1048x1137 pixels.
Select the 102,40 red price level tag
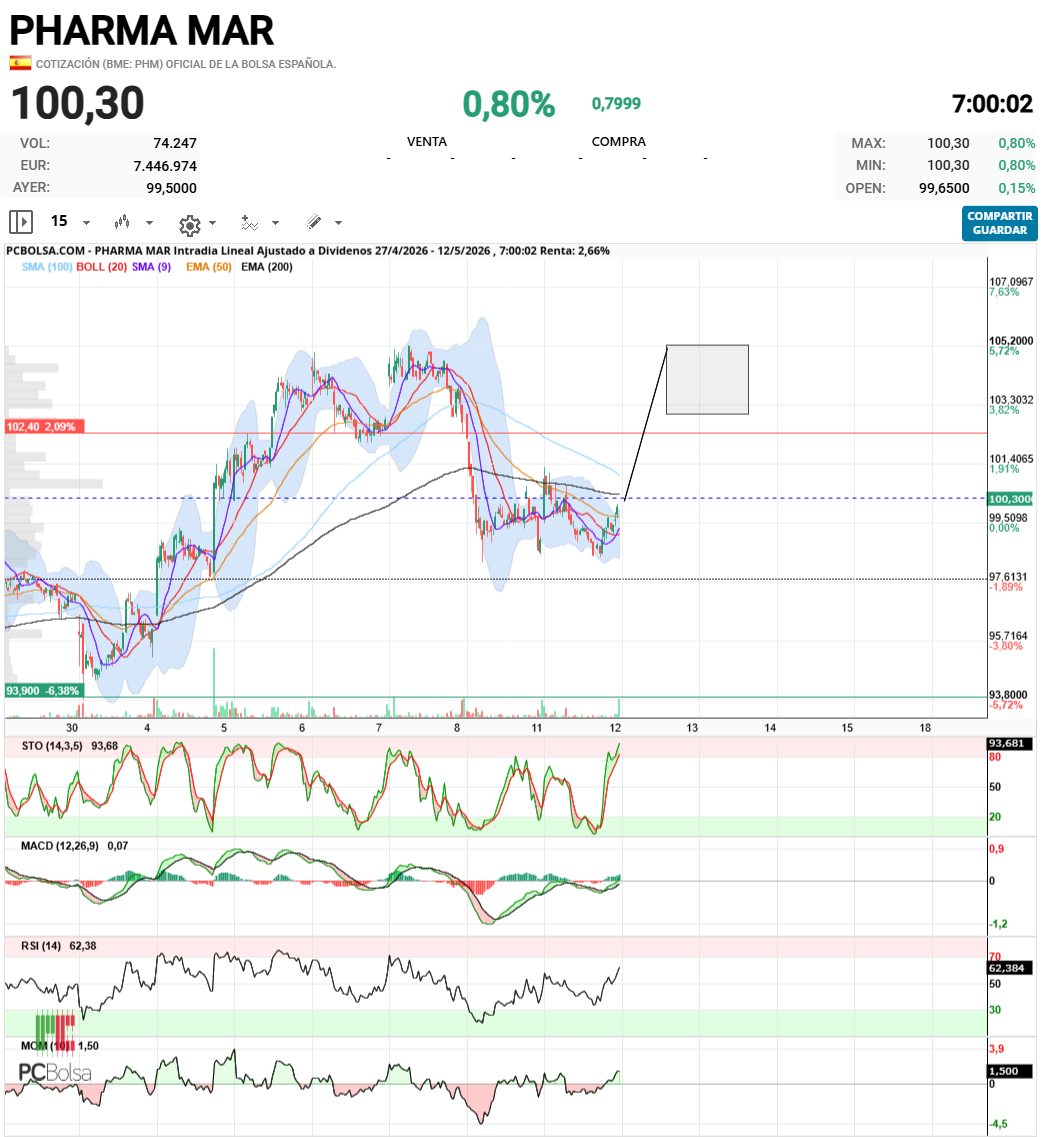coord(44,426)
